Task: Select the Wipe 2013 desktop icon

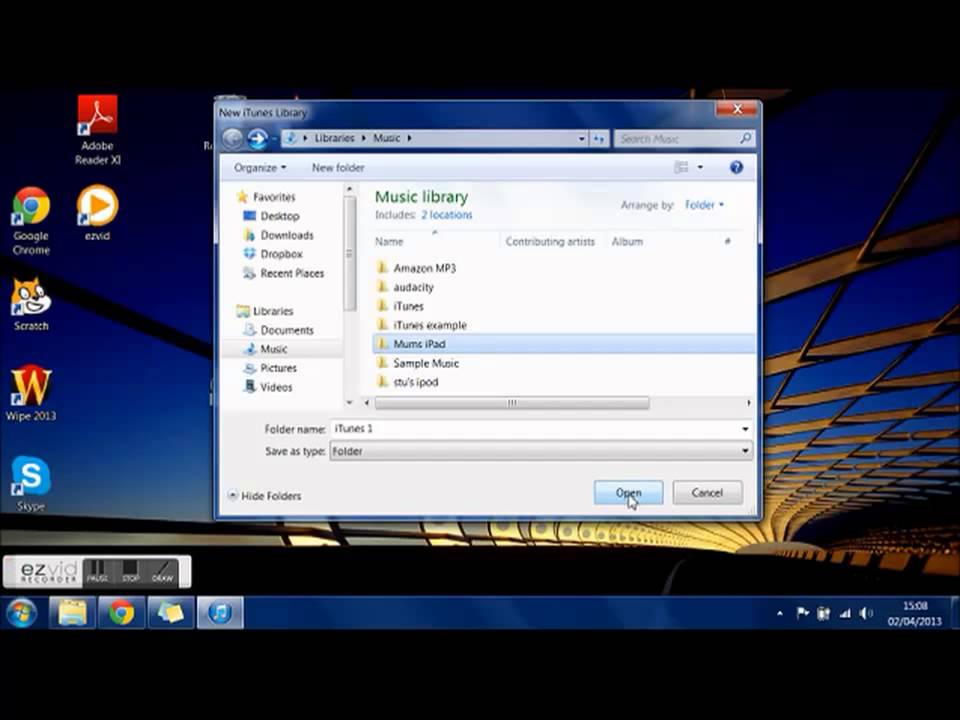Action: tap(31, 392)
